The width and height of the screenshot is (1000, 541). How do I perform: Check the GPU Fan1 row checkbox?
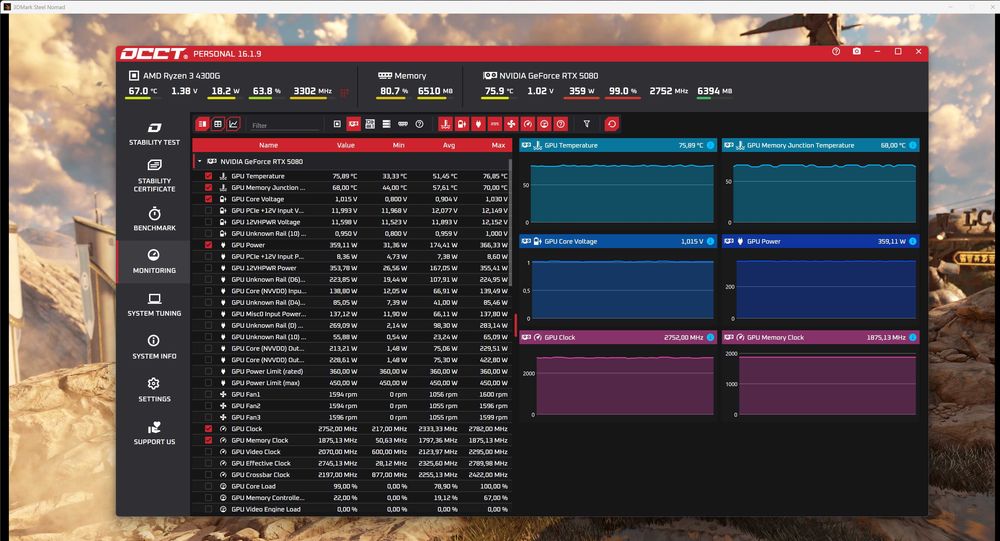click(209, 394)
